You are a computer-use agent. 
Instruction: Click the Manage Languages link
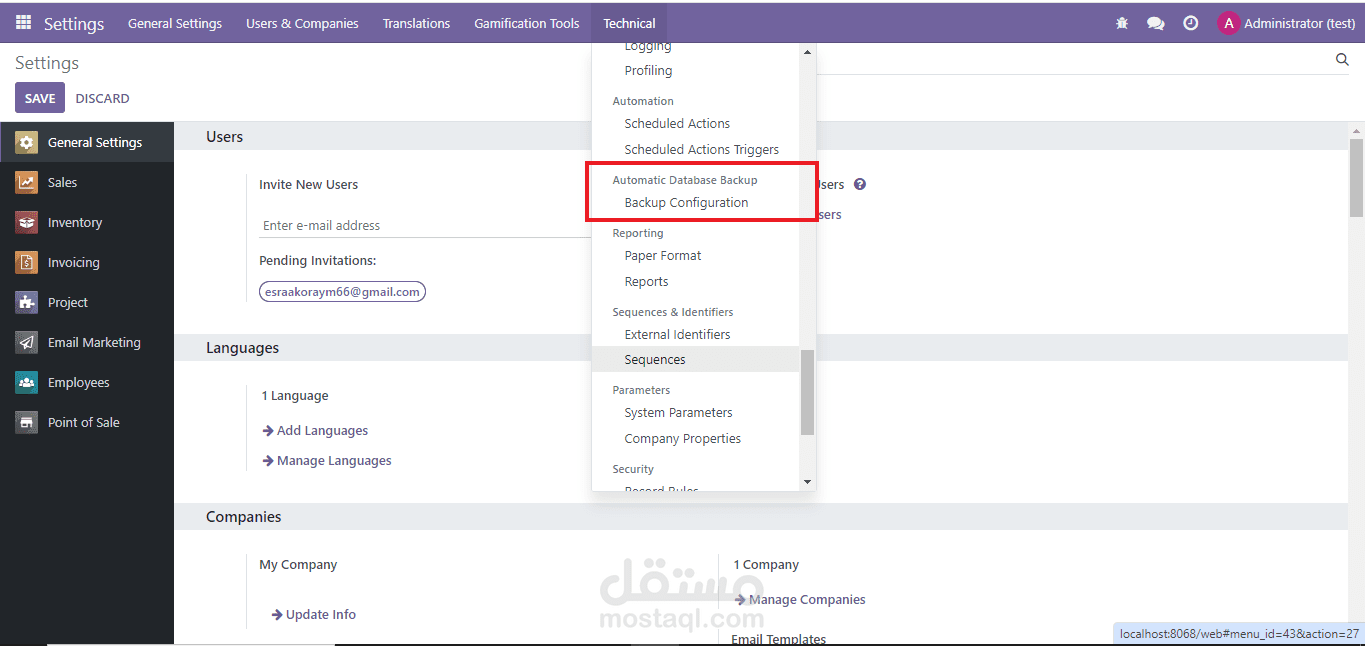coord(334,461)
